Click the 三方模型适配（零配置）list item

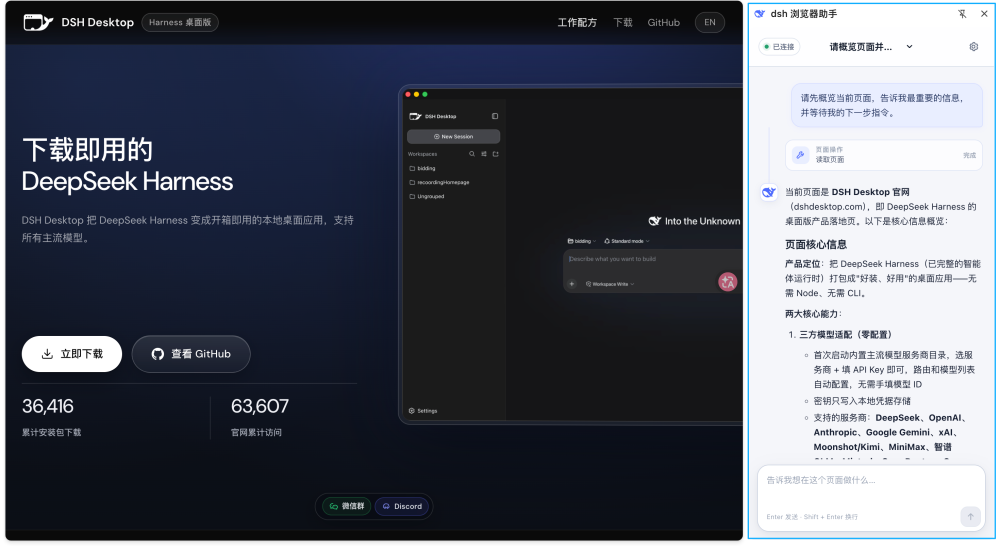click(848, 335)
